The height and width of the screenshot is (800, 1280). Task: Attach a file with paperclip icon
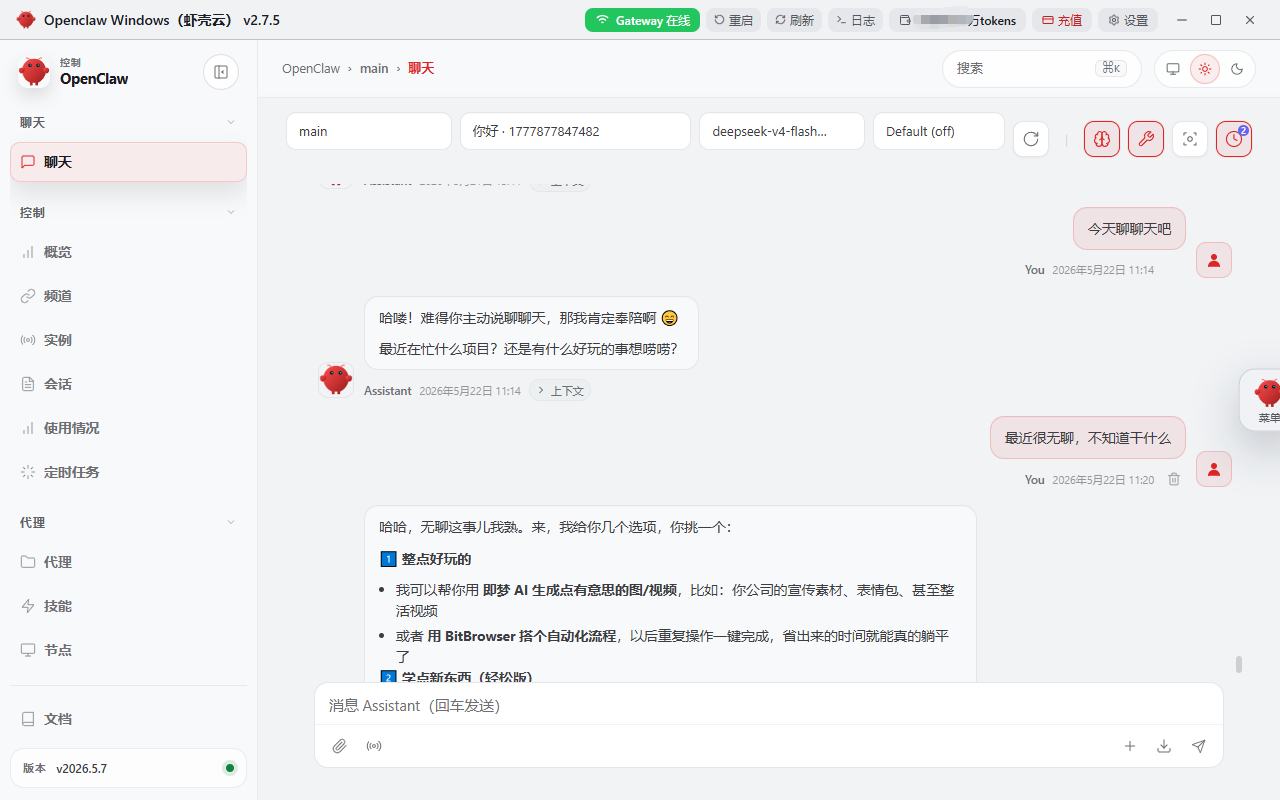340,746
